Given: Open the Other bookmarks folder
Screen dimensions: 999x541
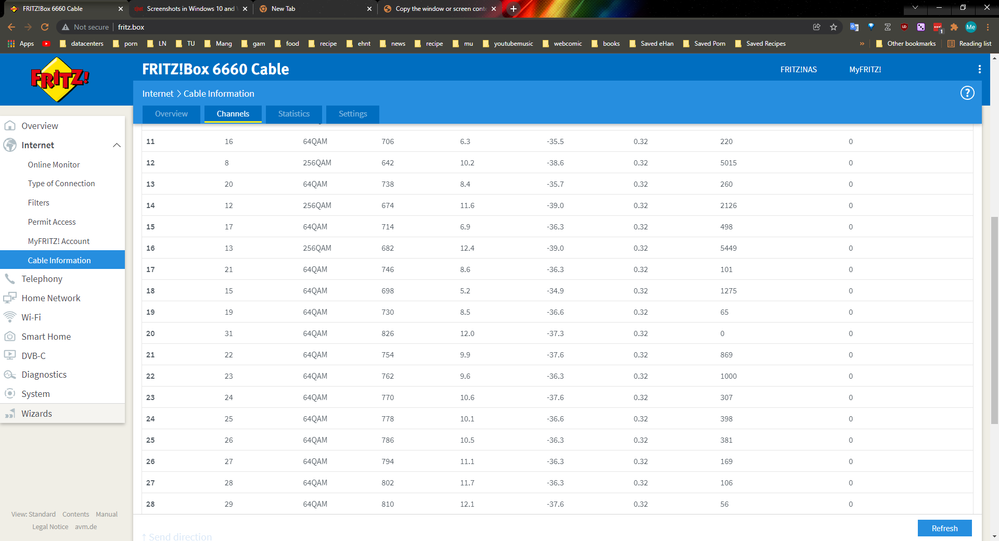Looking at the screenshot, I should tap(905, 43).
